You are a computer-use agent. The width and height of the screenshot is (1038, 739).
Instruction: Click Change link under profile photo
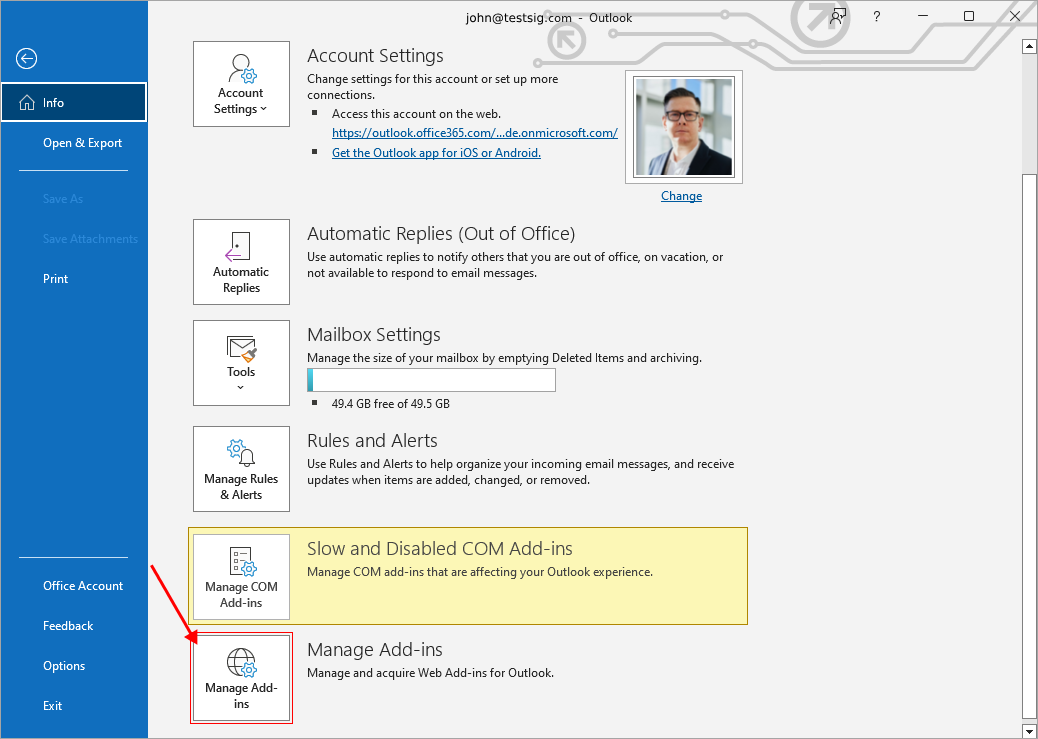coord(681,196)
